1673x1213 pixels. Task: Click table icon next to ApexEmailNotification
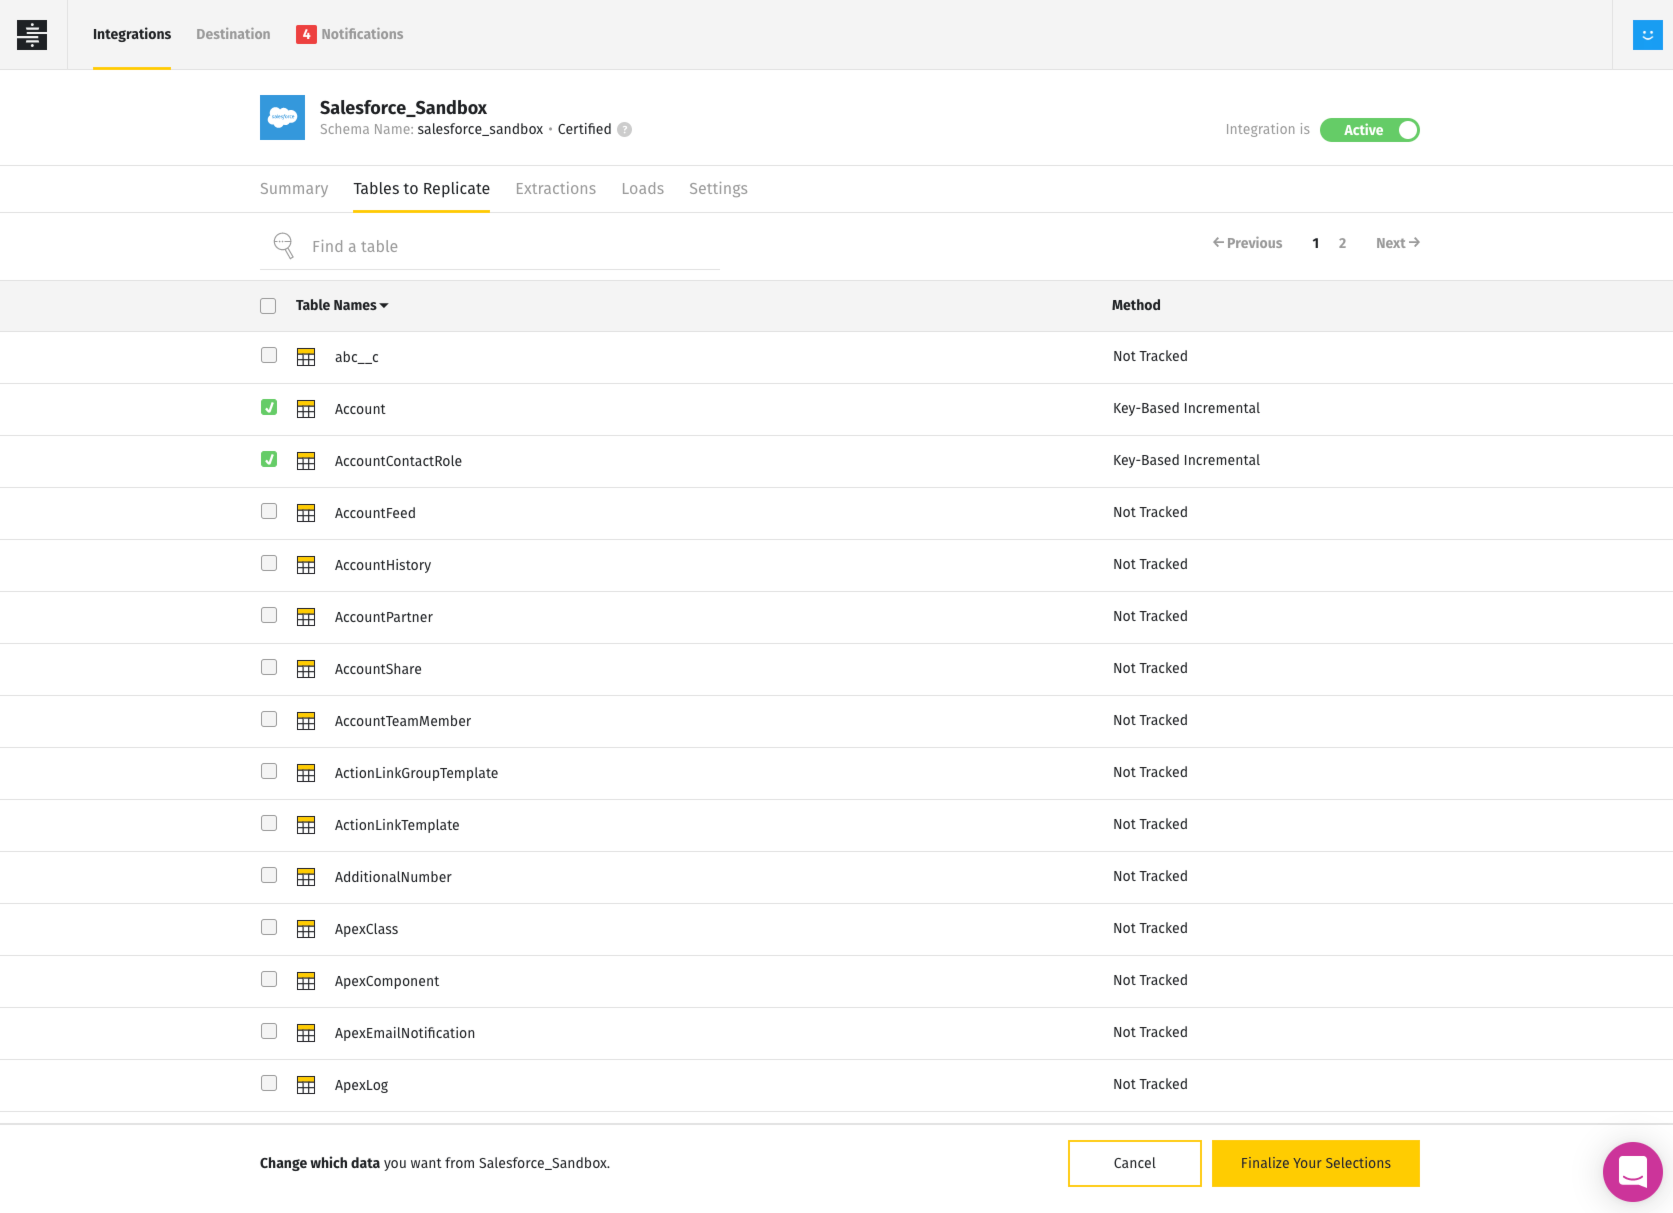tap(306, 1033)
